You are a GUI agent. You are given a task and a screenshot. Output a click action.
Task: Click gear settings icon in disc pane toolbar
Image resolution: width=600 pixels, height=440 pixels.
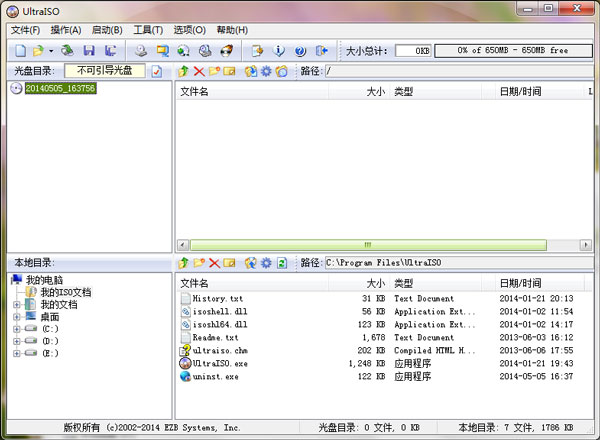(266, 72)
